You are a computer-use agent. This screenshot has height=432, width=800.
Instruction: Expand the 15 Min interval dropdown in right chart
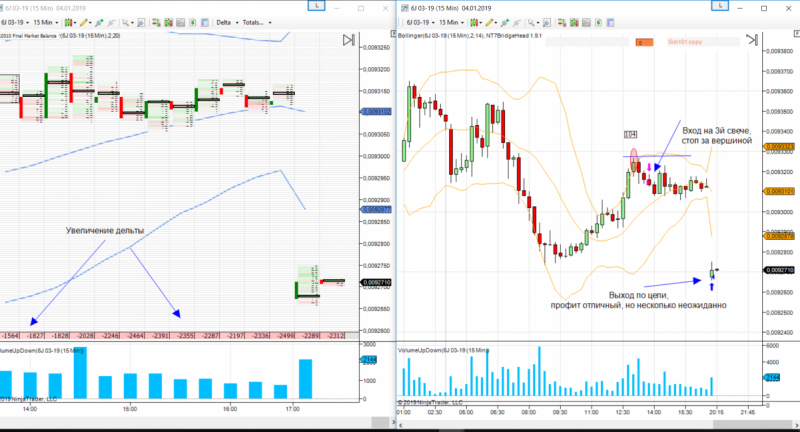(x=452, y=22)
